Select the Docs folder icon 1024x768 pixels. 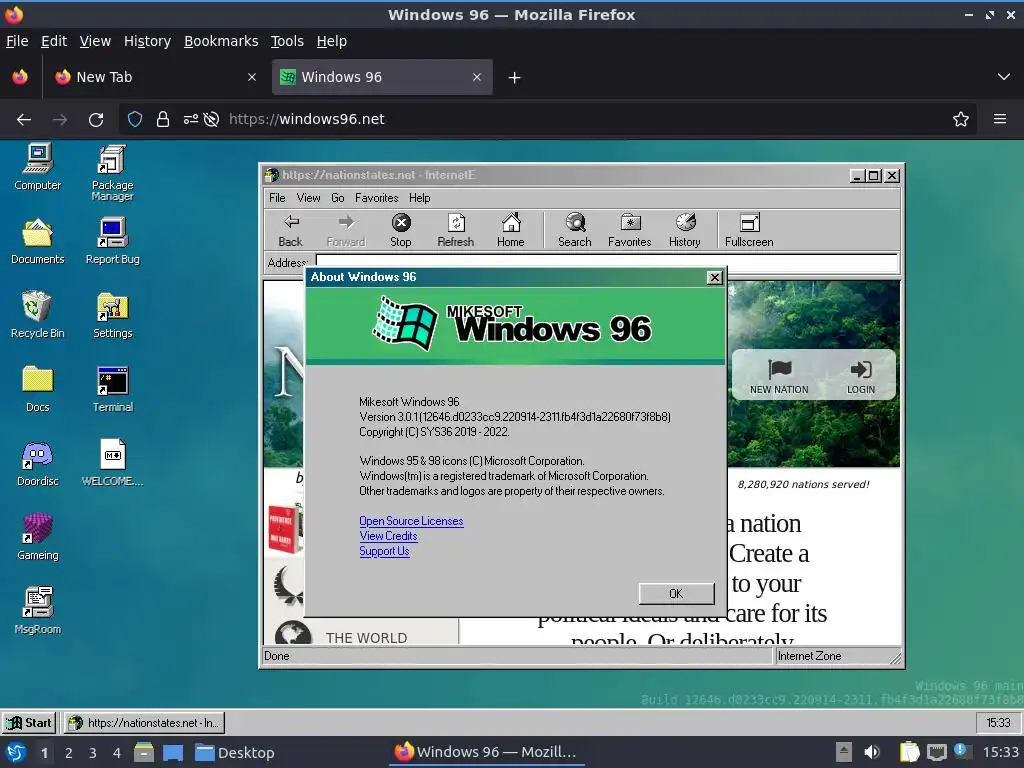(x=38, y=389)
